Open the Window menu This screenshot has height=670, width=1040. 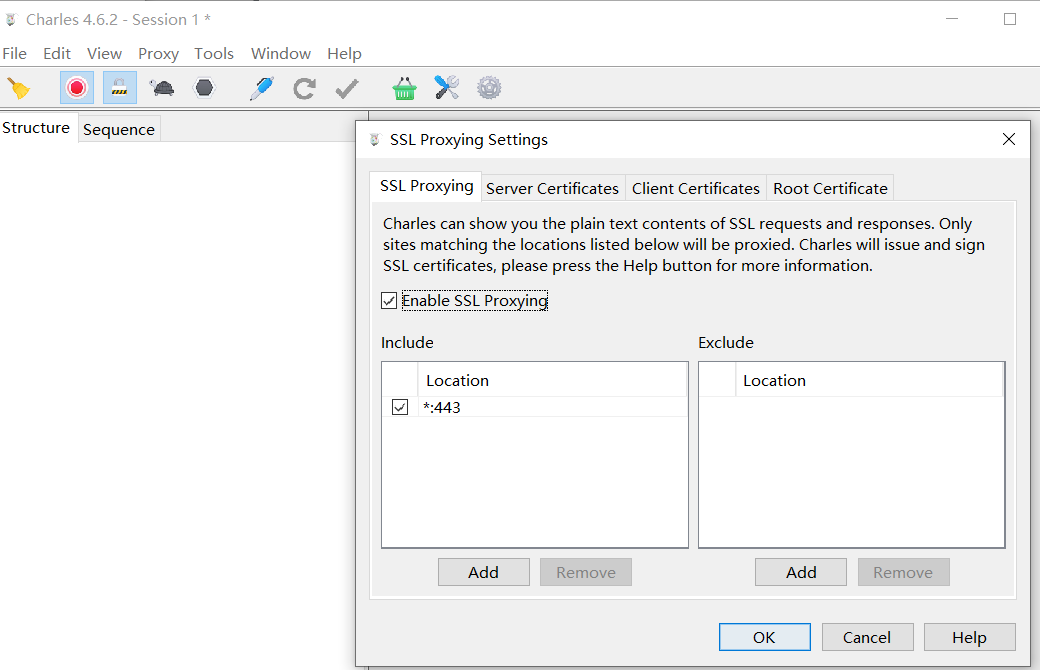[281, 54]
